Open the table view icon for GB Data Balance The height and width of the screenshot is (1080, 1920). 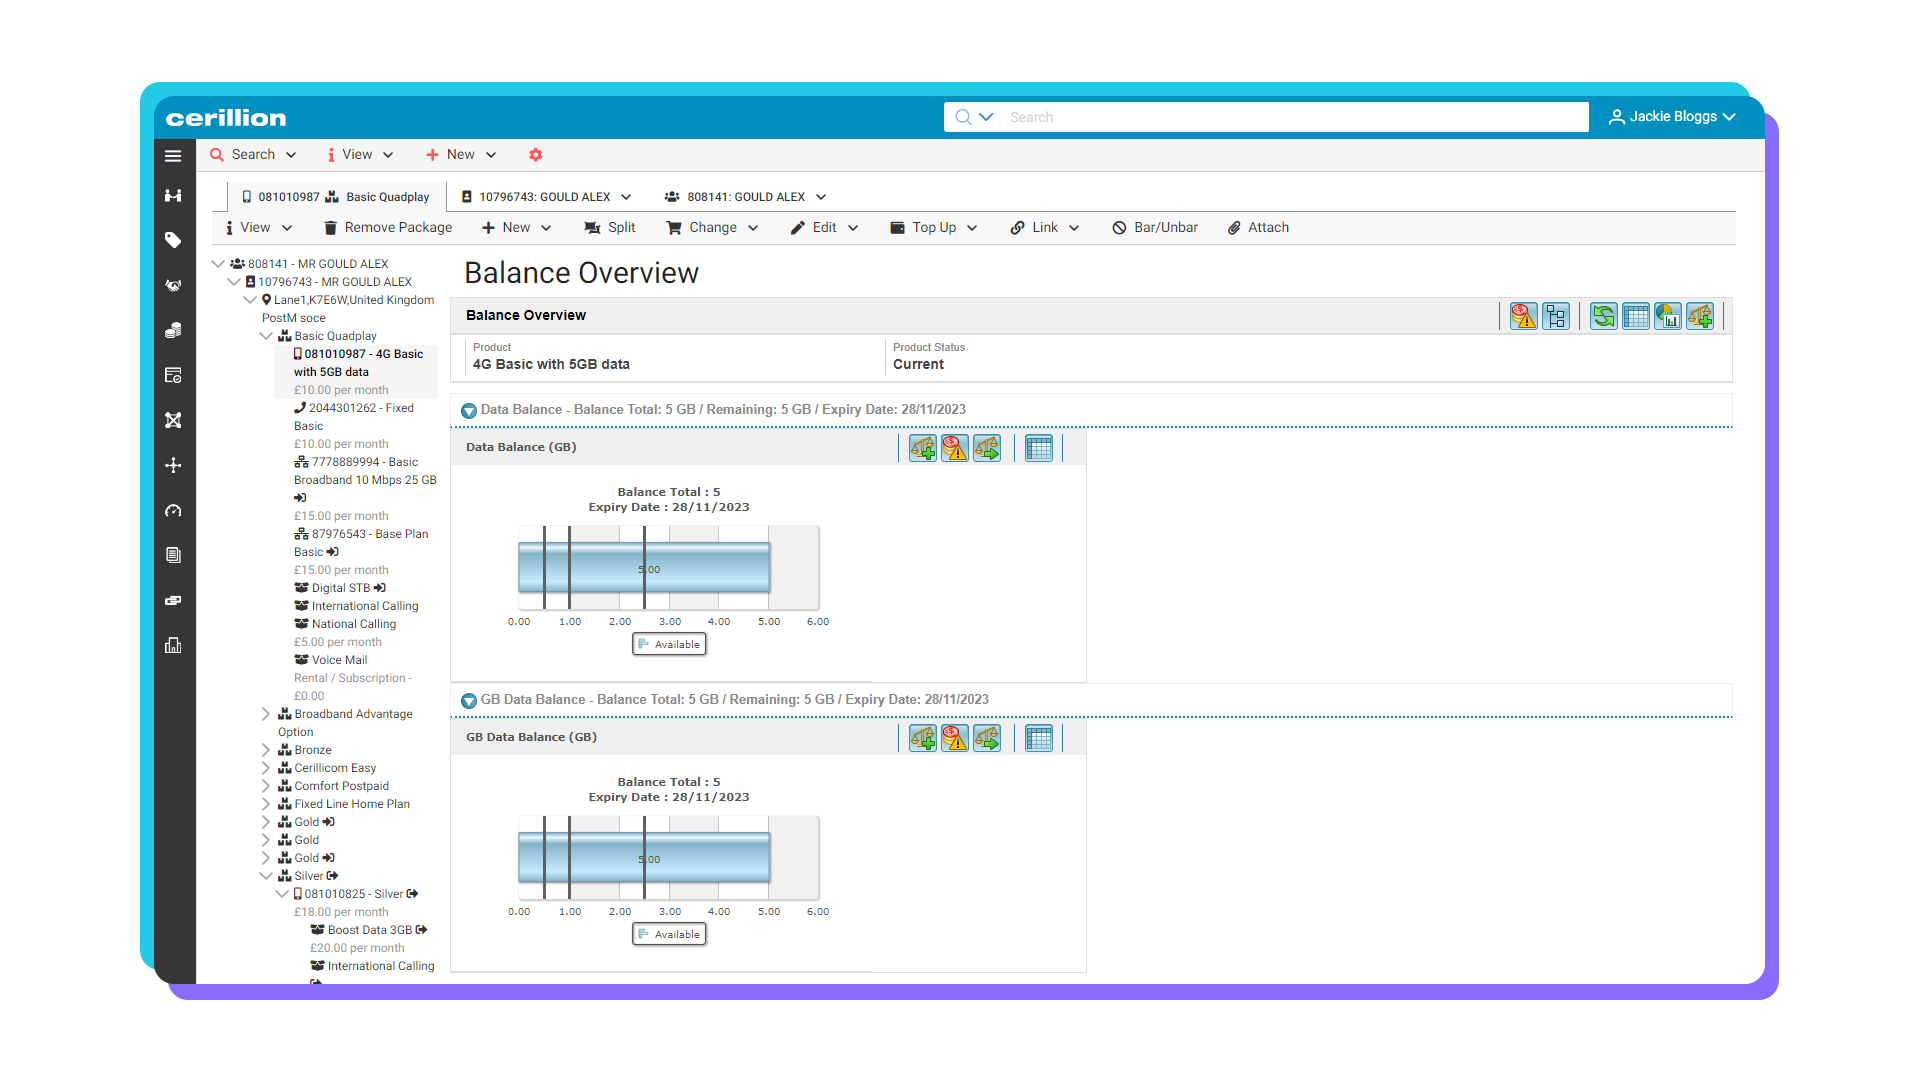pos(1039,737)
